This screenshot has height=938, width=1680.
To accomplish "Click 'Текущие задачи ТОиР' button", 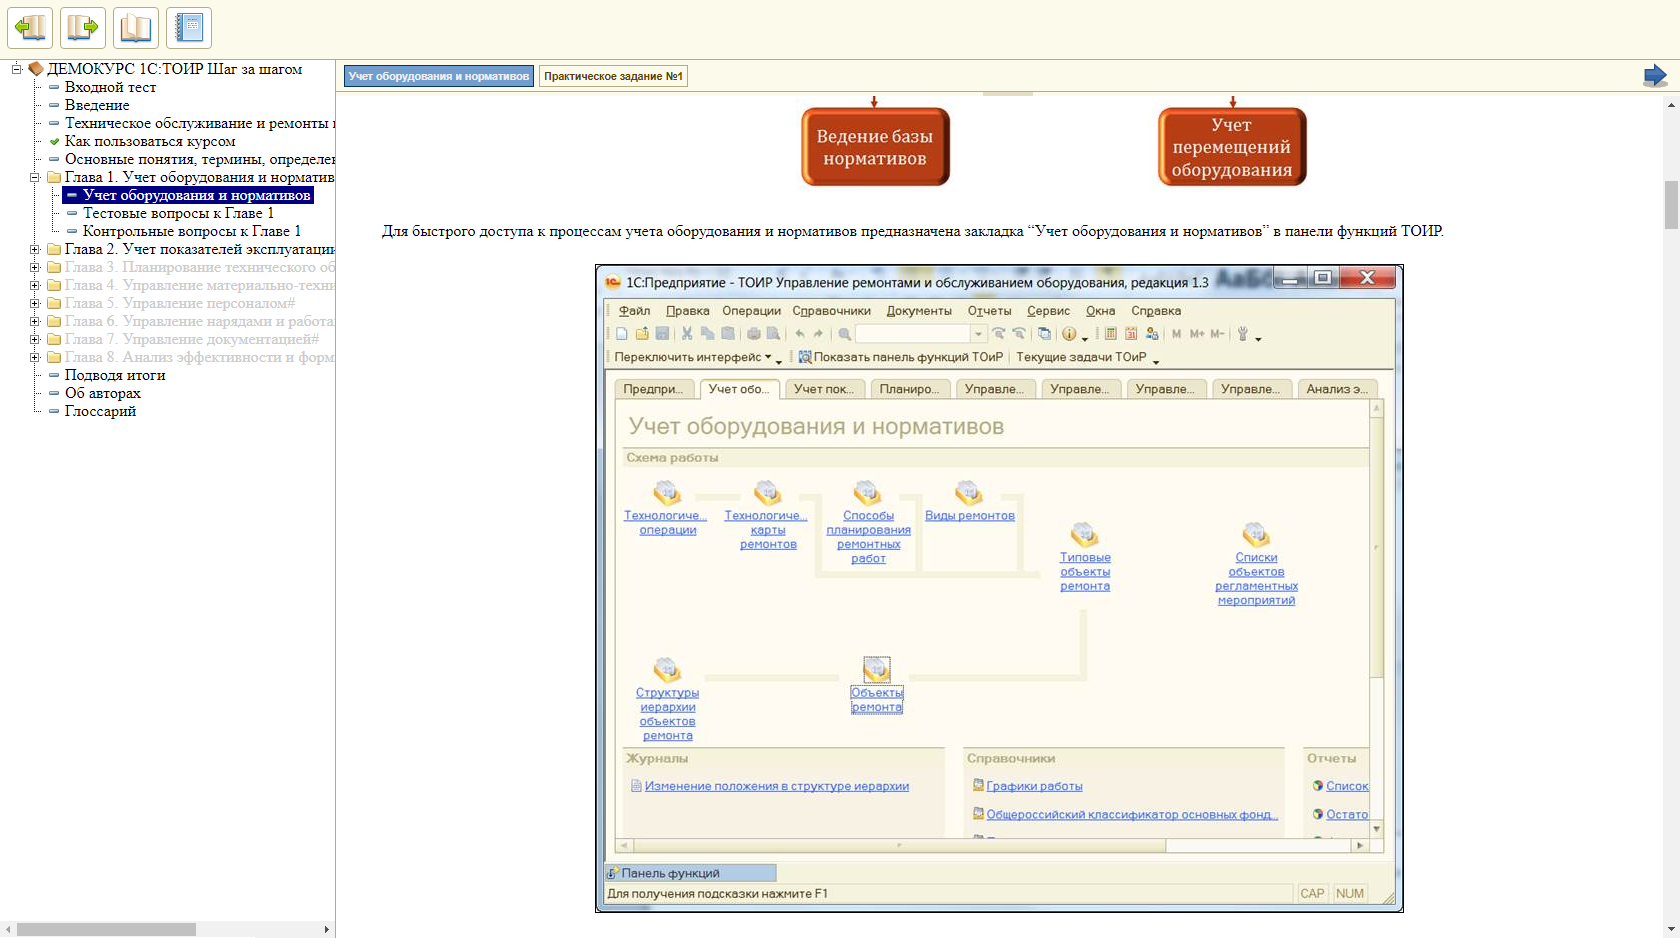I will pyautogui.click(x=1081, y=357).
